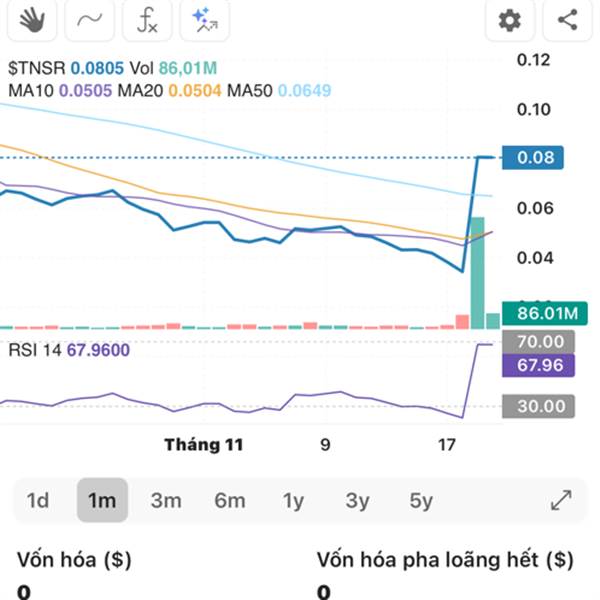The image size is (600, 600).
Task: Show the 5y chart range
Action: [x=421, y=500]
